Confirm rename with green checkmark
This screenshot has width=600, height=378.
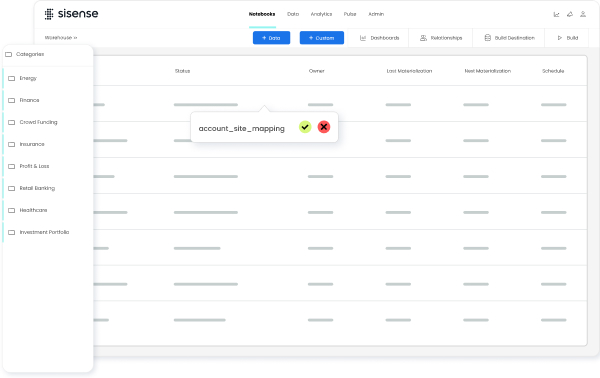[x=305, y=127]
